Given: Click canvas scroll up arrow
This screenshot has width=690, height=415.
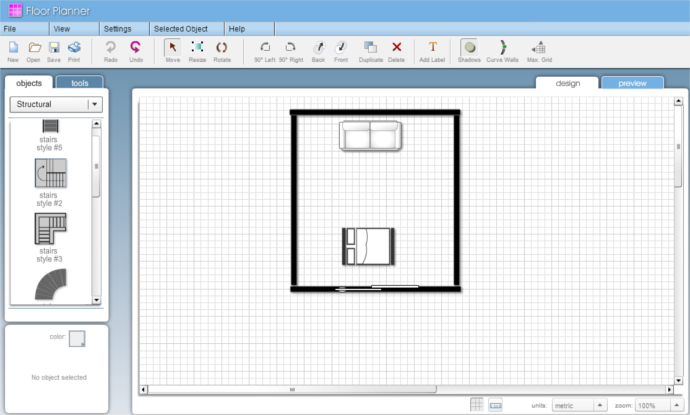Looking at the screenshot, I should pos(678,101).
